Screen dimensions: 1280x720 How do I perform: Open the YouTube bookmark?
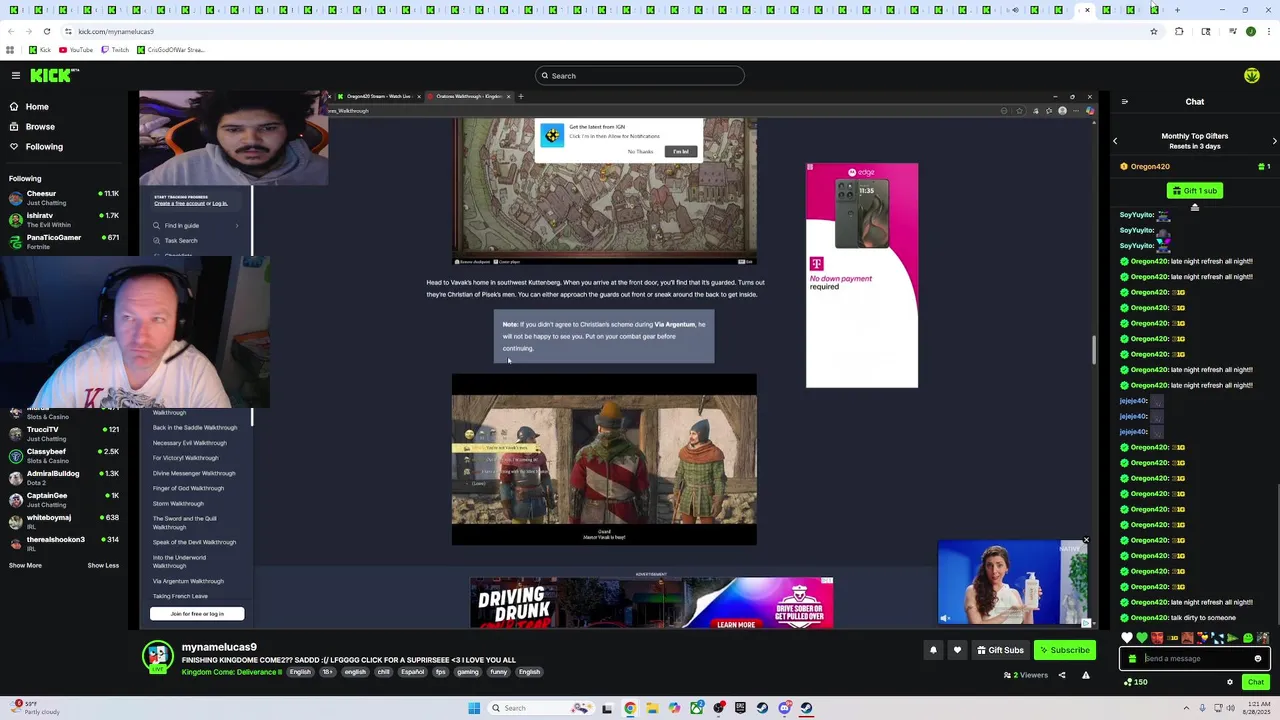pos(76,50)
